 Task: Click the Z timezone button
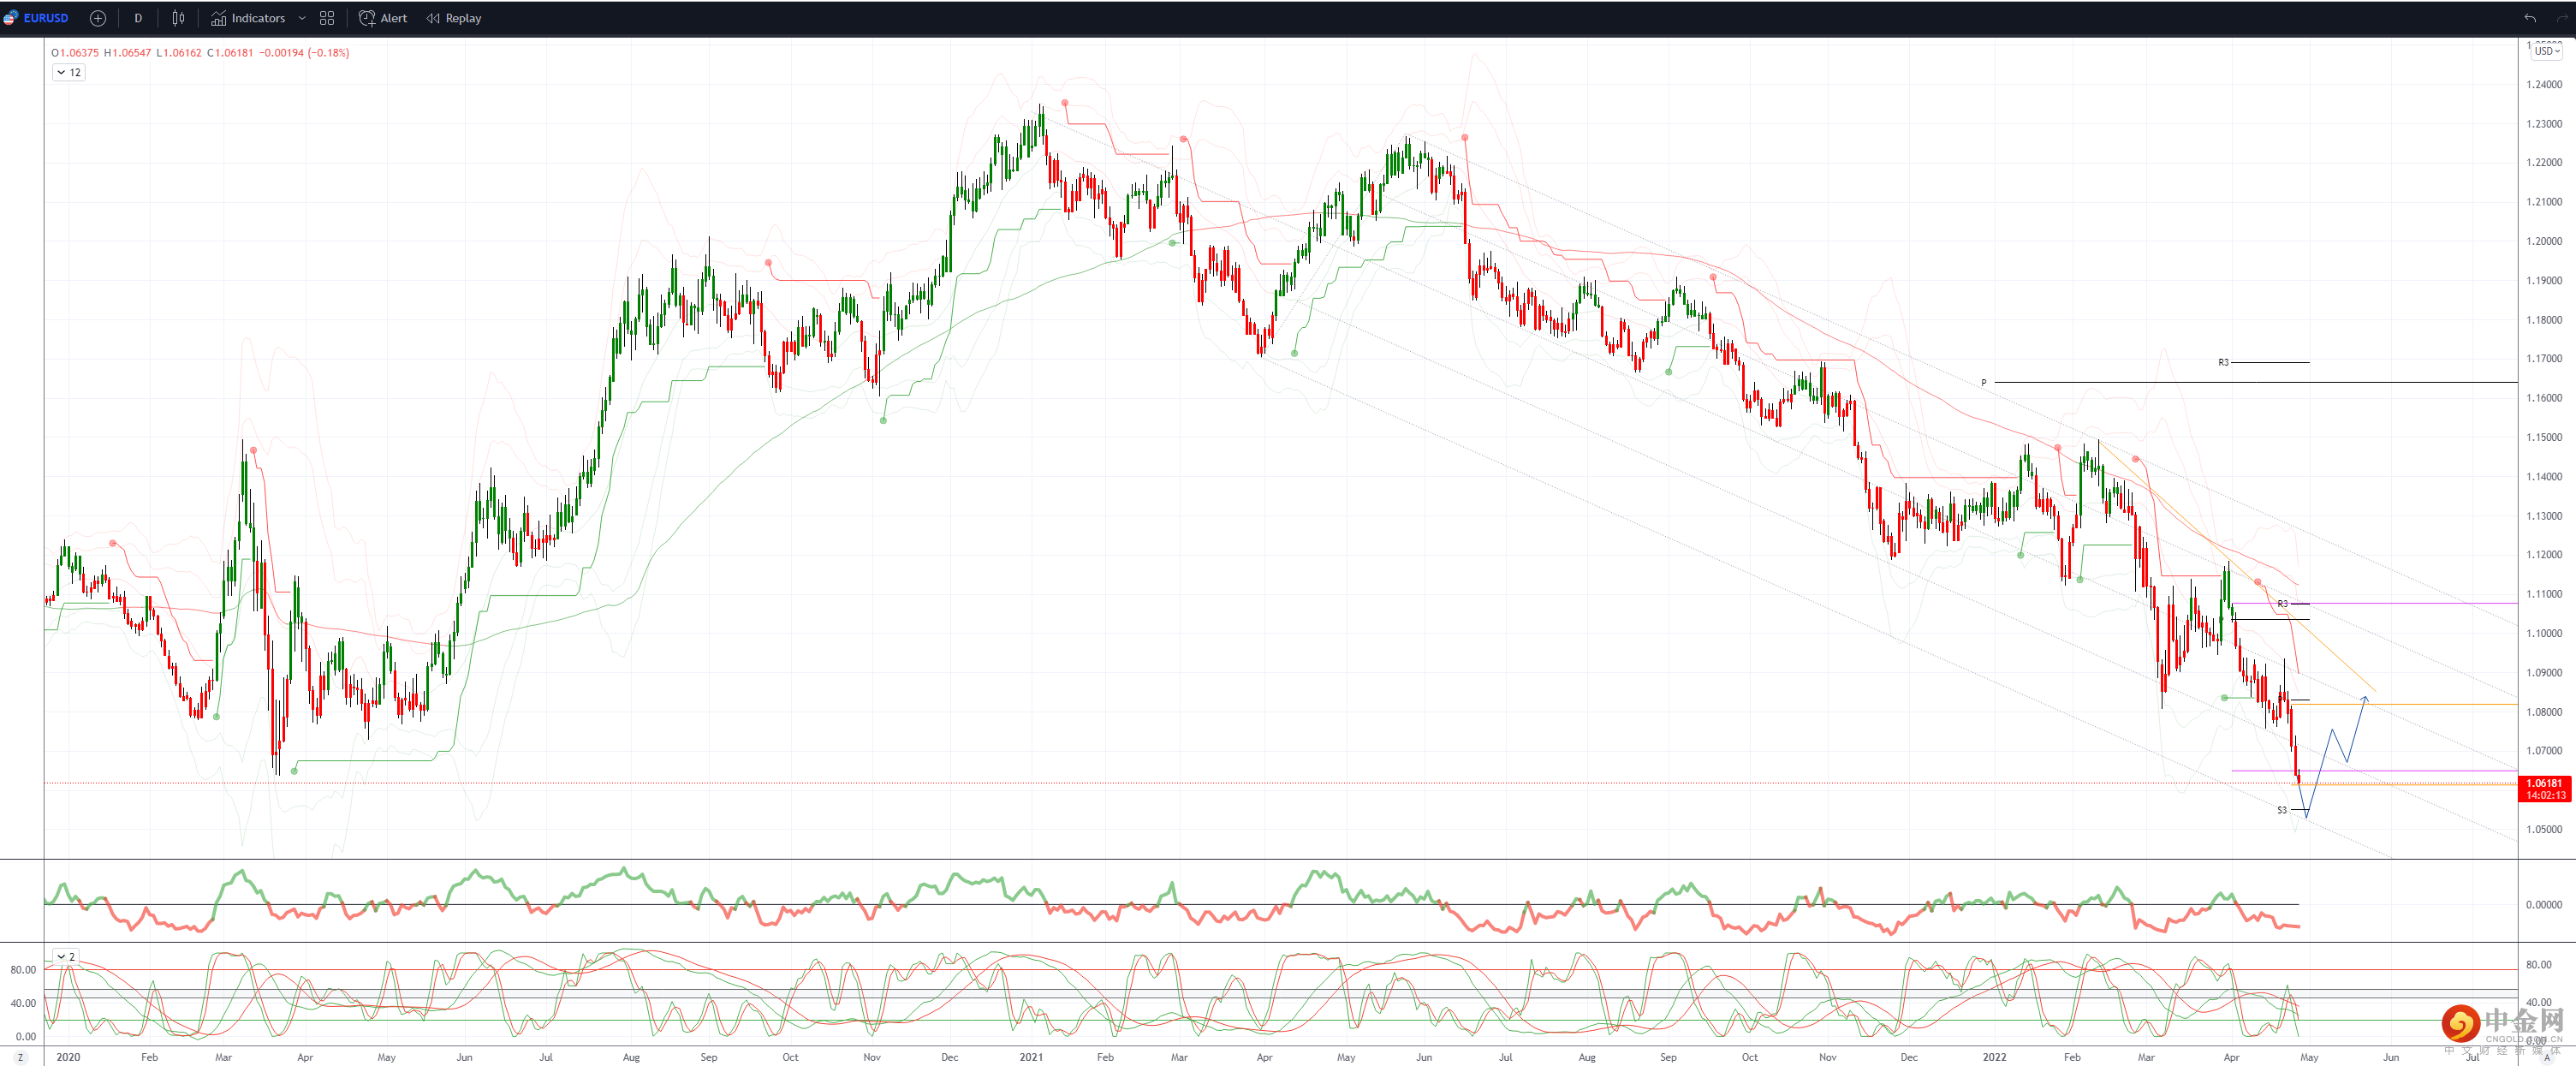[20, 1057]
